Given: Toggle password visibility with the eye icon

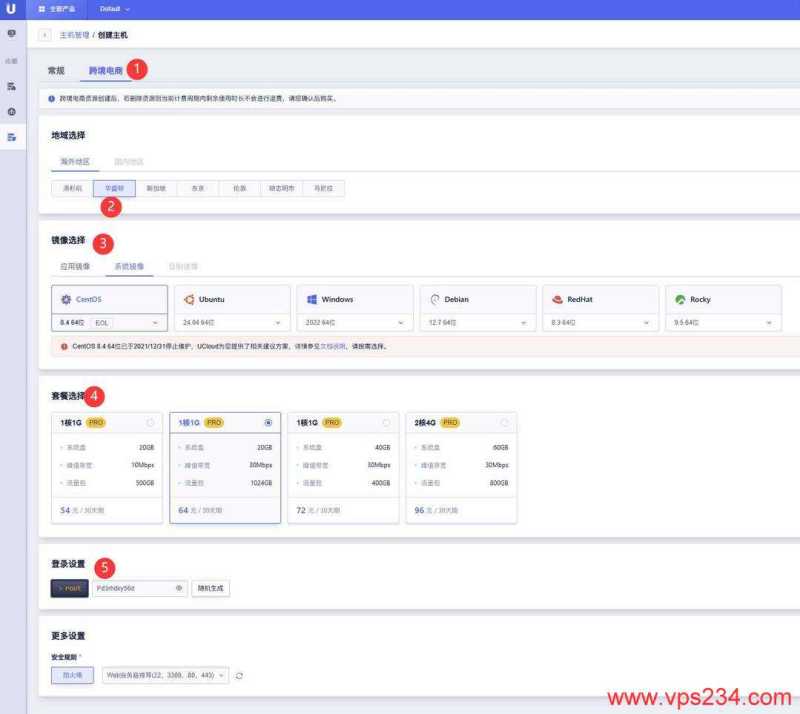Looking at the screenshot, I should coord(180,588).
